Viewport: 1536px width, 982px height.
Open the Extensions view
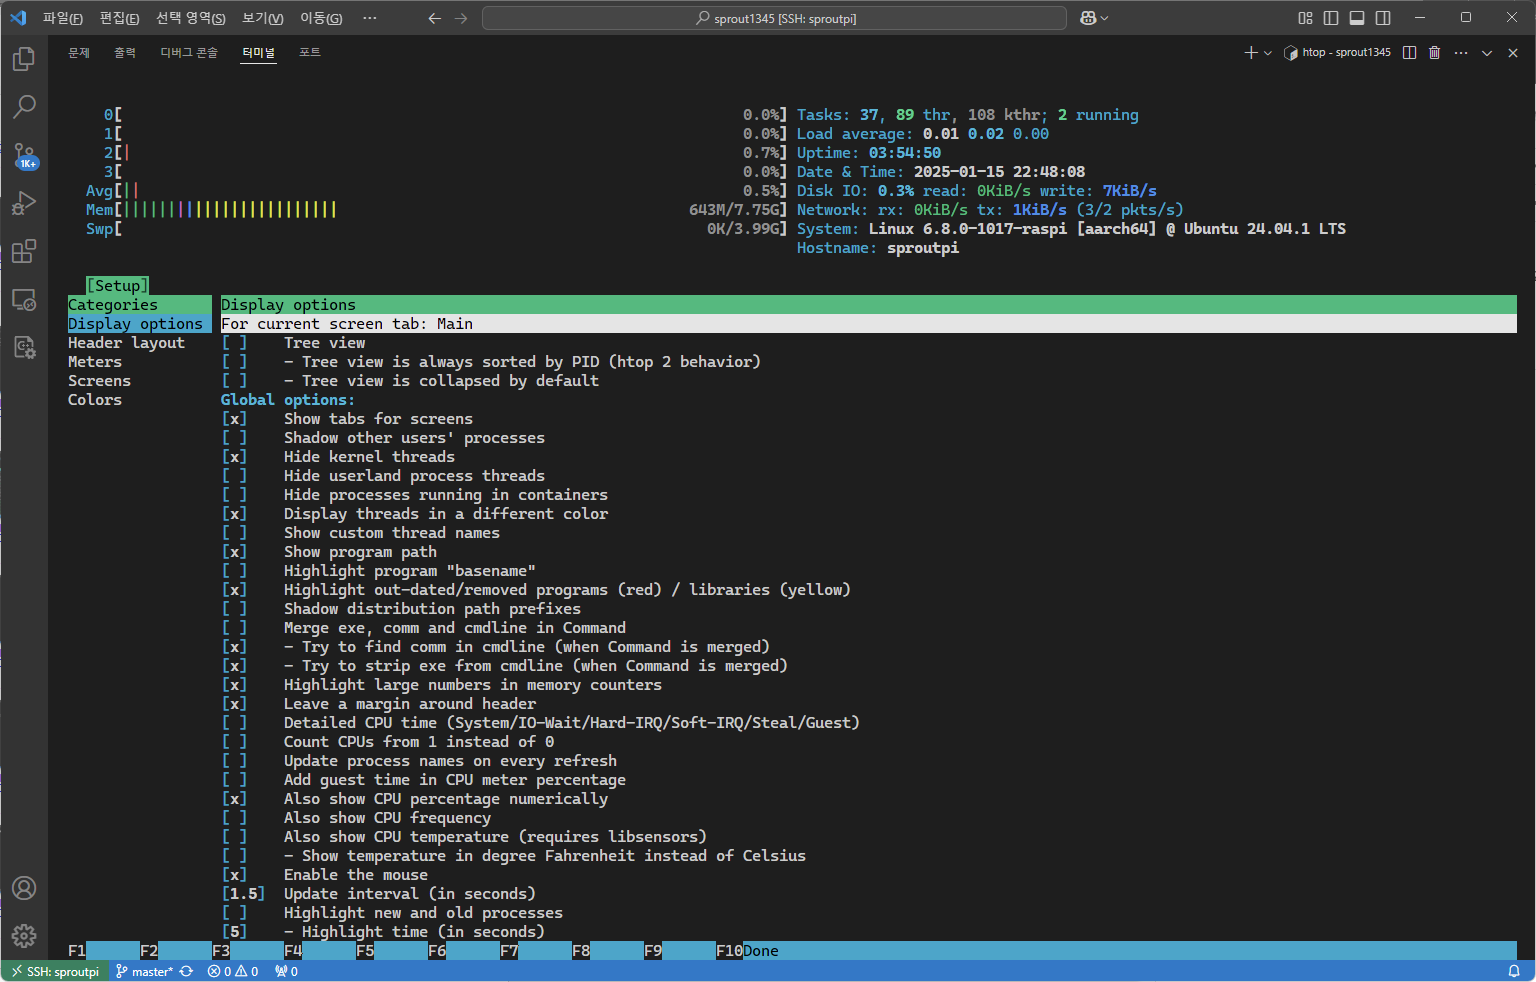tap(24, 251)
